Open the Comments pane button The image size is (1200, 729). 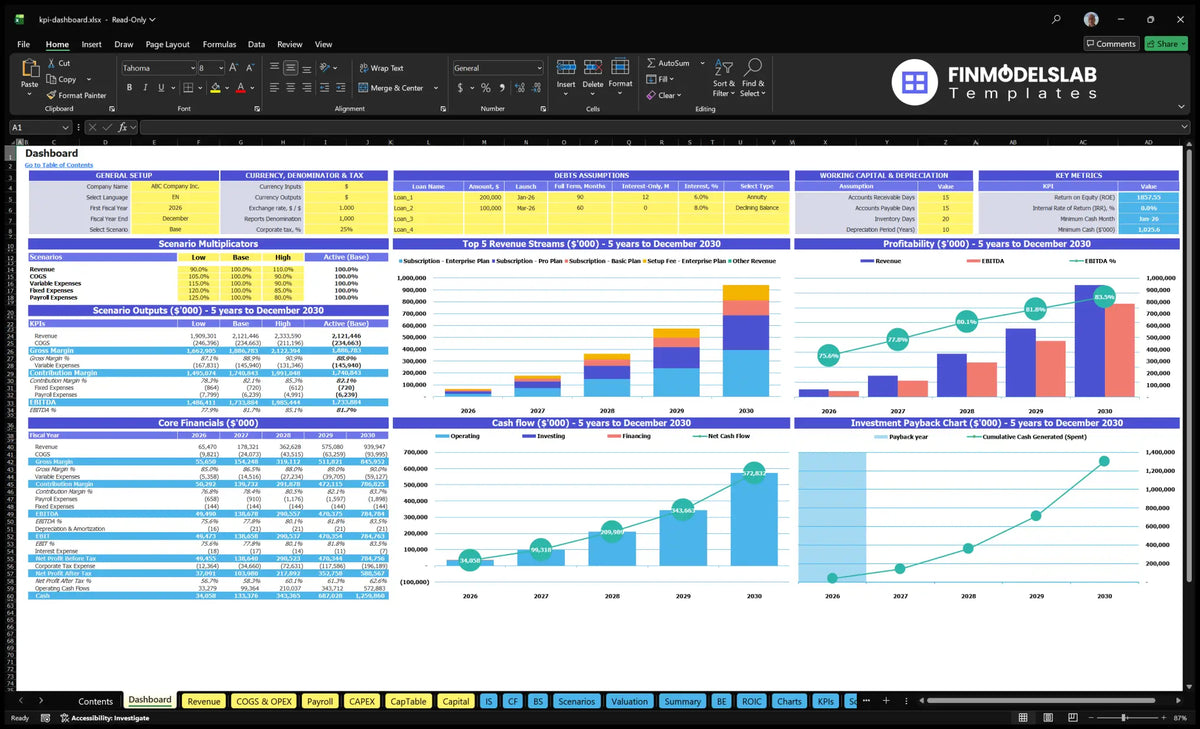pos(1111,44)
